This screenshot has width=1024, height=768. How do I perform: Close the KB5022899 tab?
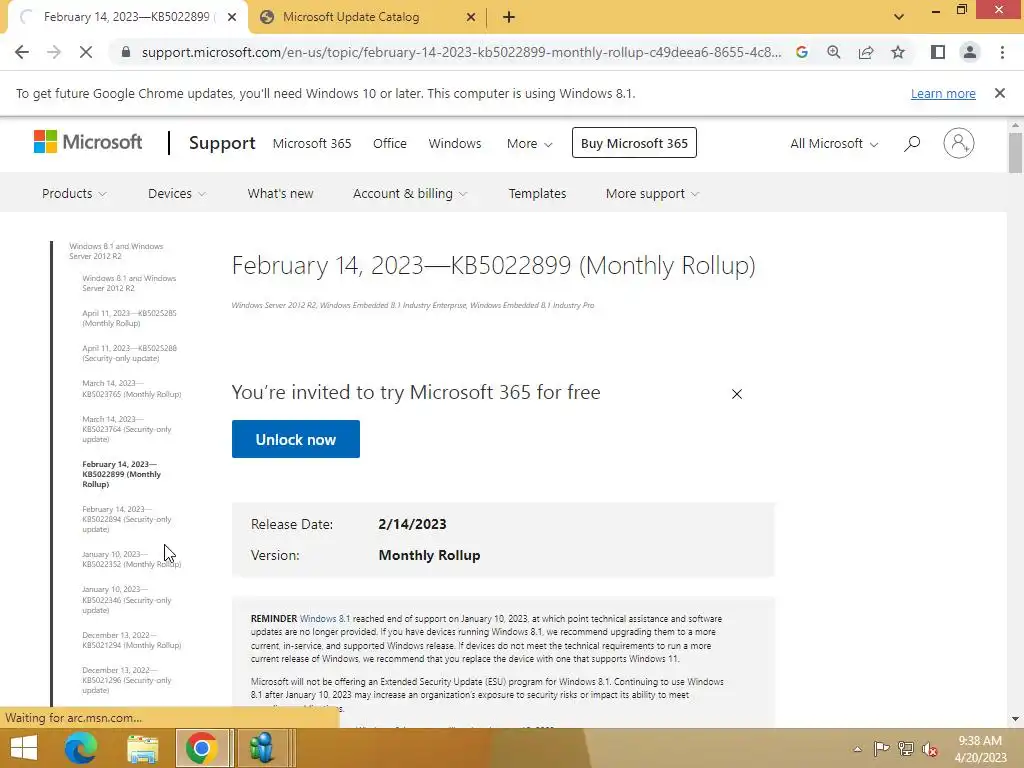pyautogui.click(x=232, y=17)
